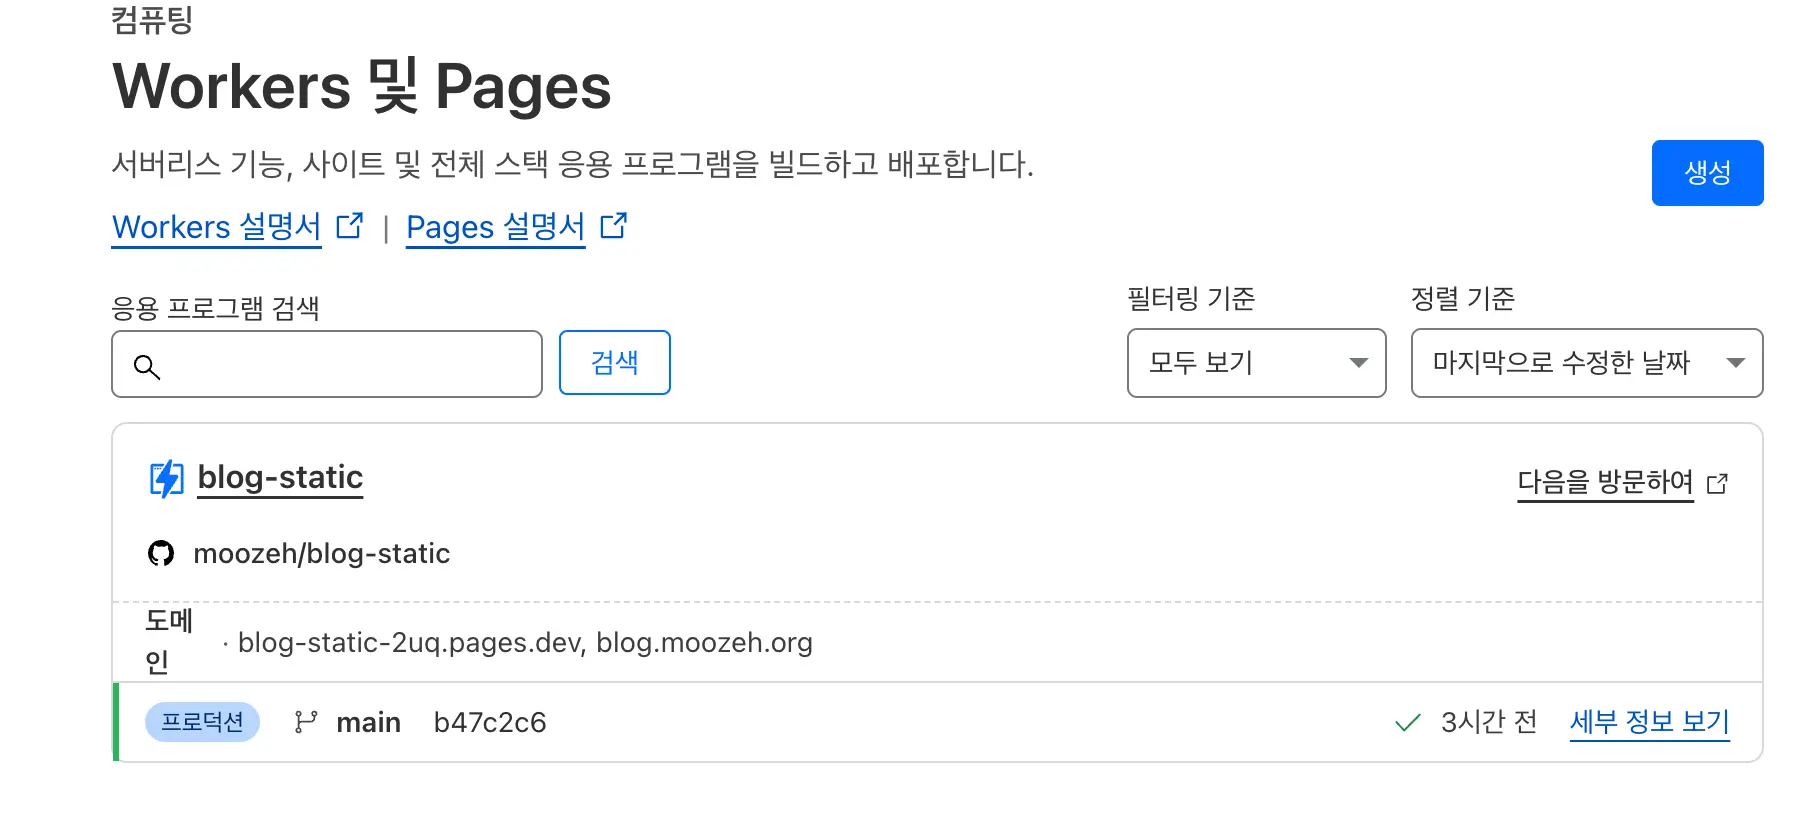
Task: Follow the 다음을 방문하여 link
Action: pos(1604,482)
